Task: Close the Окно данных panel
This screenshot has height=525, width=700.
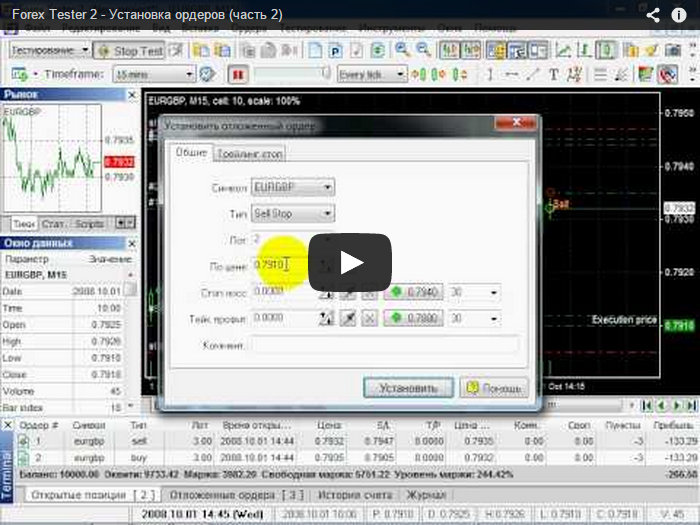Action: [x=132, y=244]
